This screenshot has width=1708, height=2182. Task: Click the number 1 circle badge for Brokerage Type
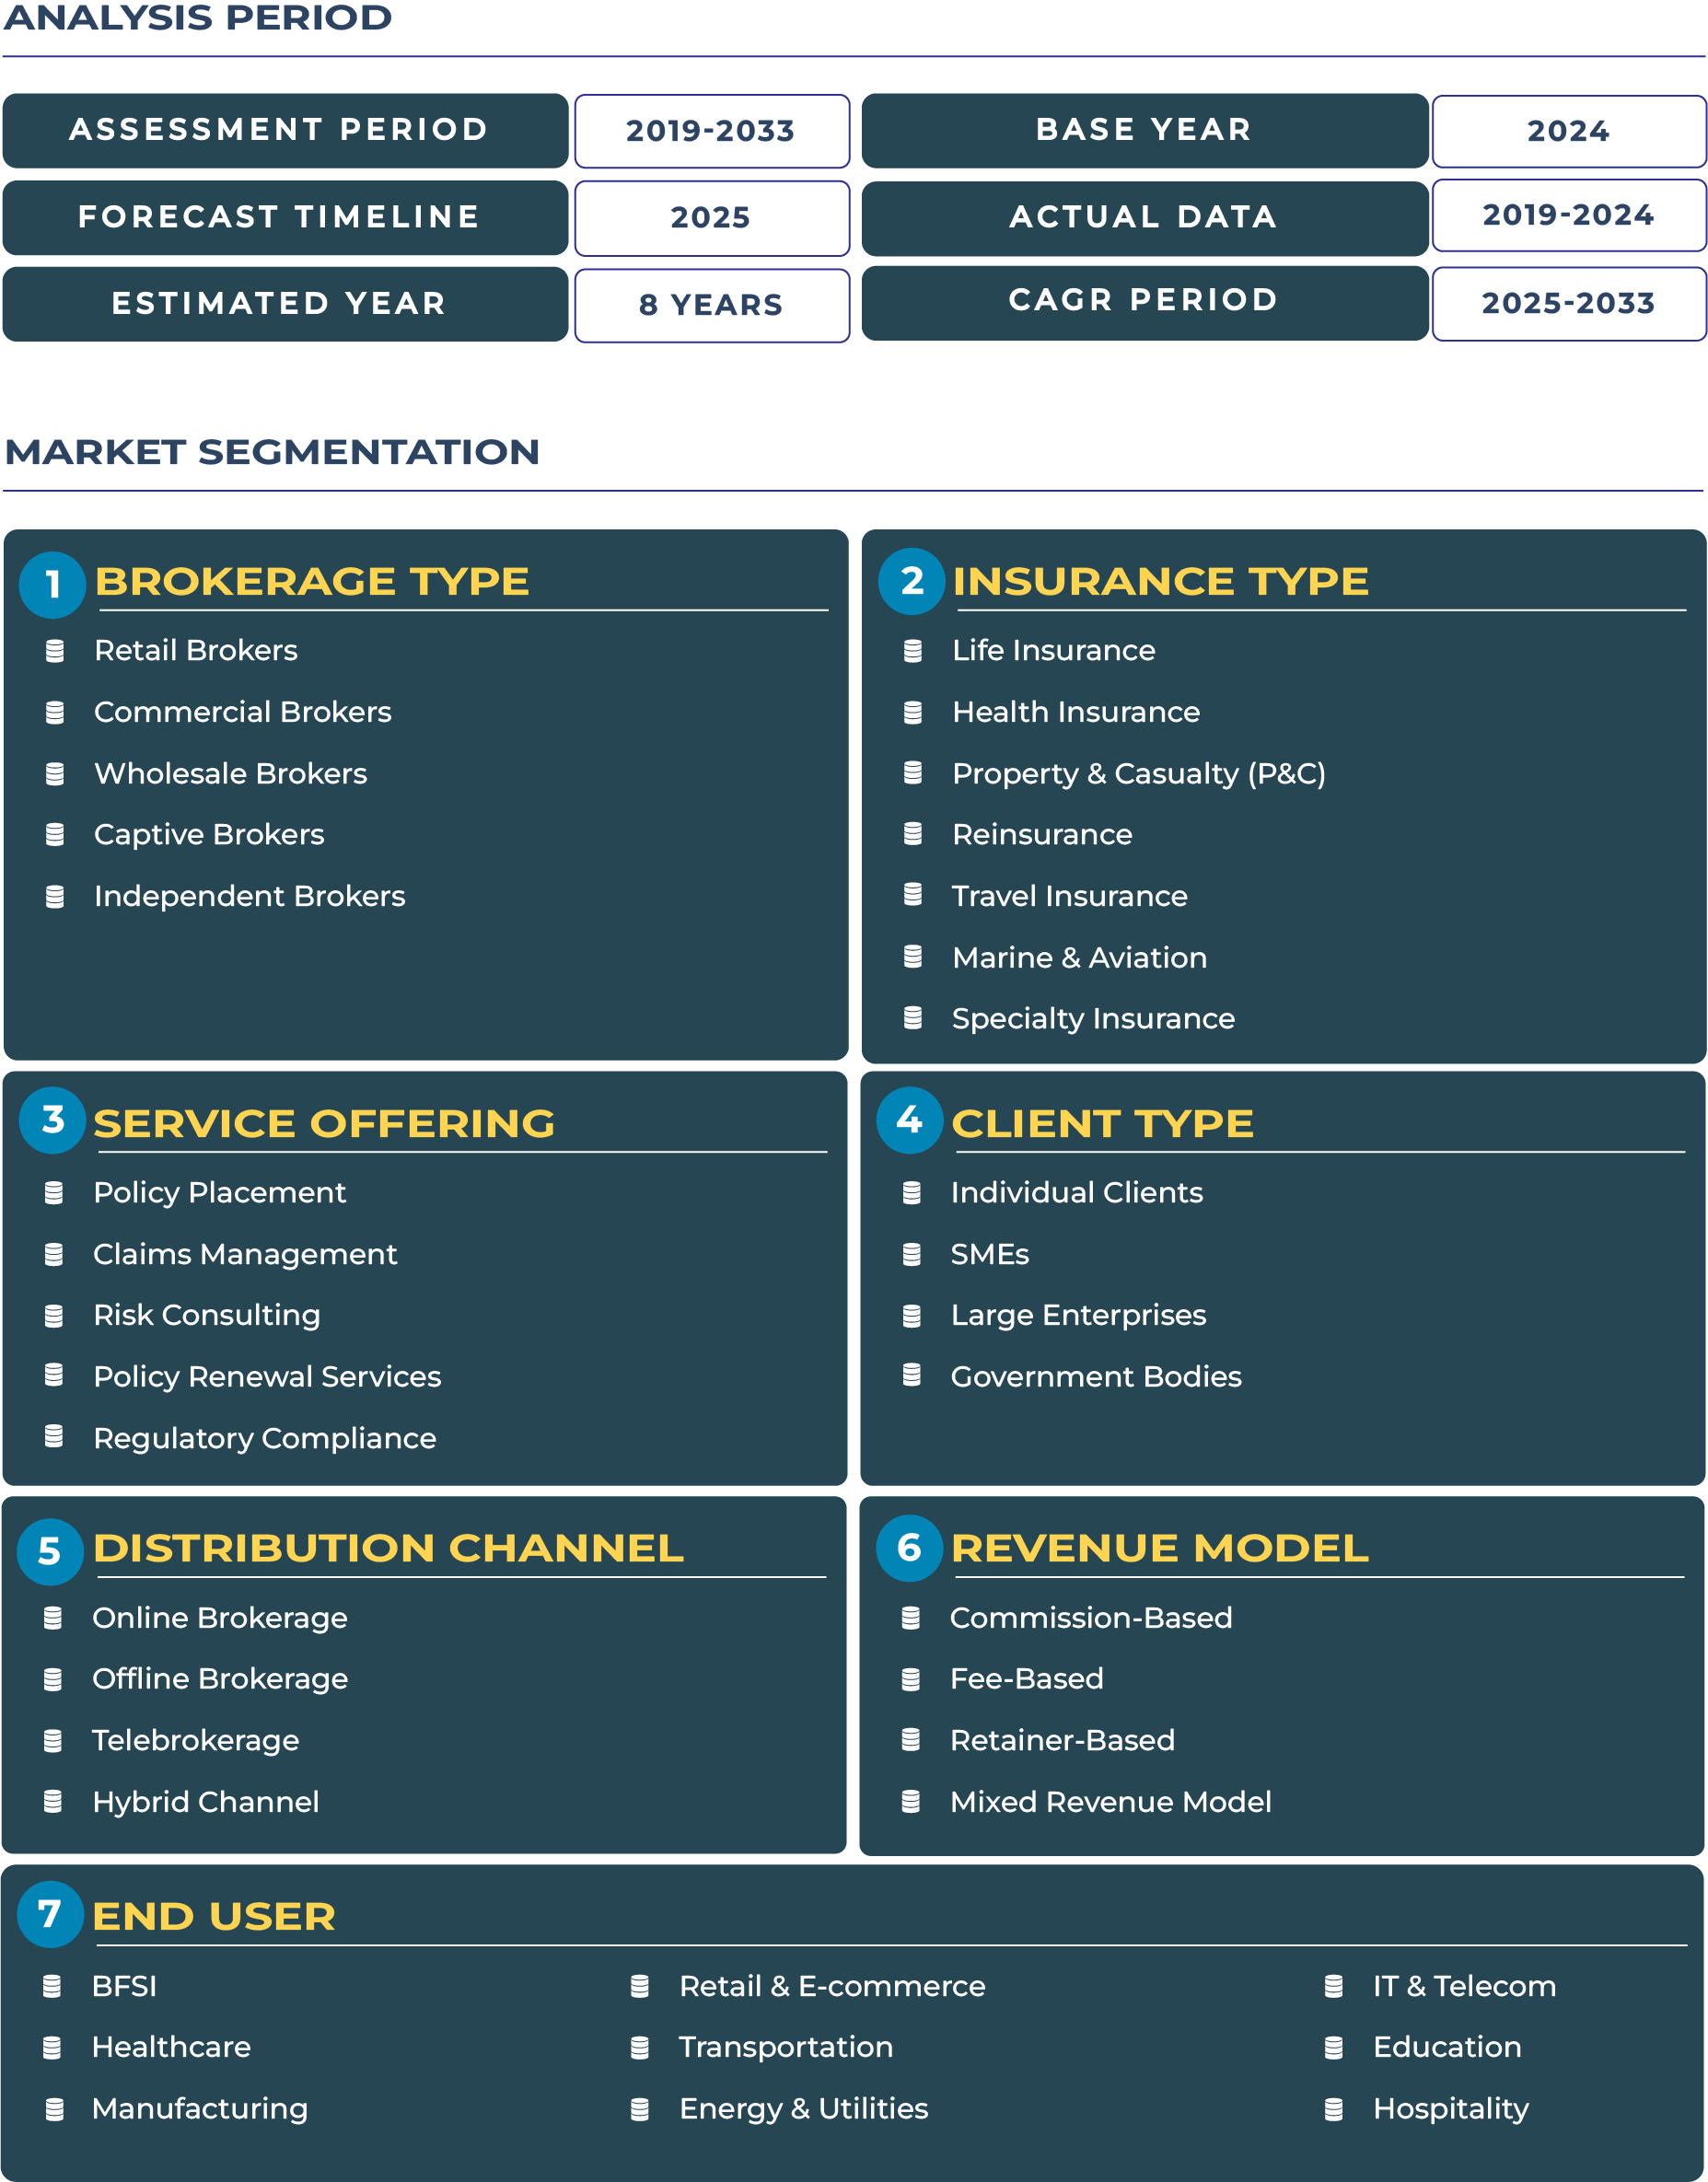[x=52, y=585]
